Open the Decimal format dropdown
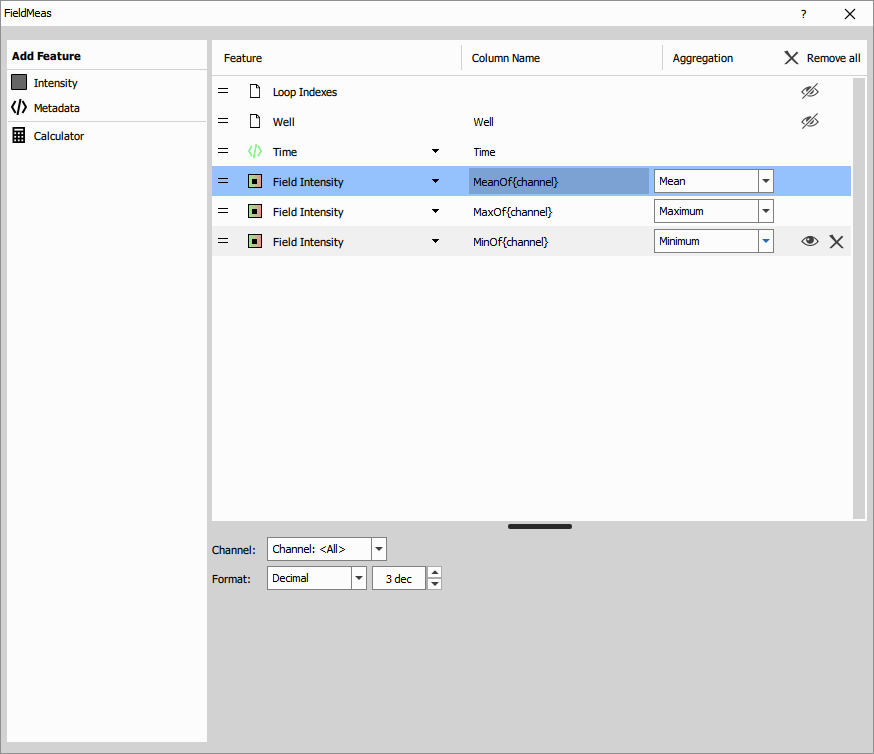The image size is (874, 754). click(x=359, y=578)
